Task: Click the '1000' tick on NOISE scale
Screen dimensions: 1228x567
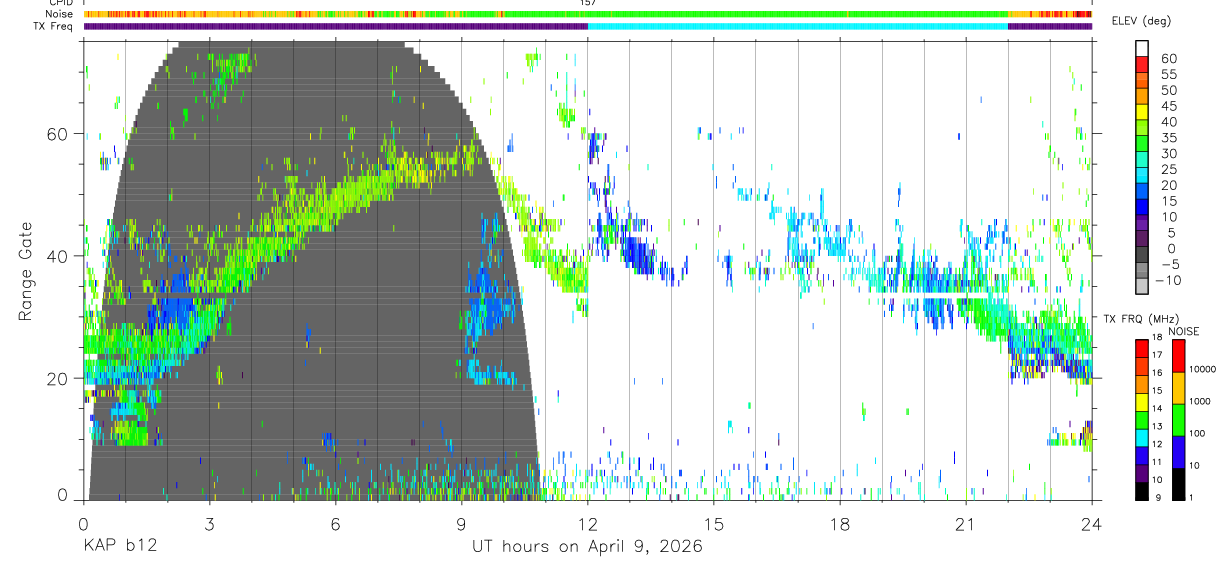Action: [x=1199, y=402]
